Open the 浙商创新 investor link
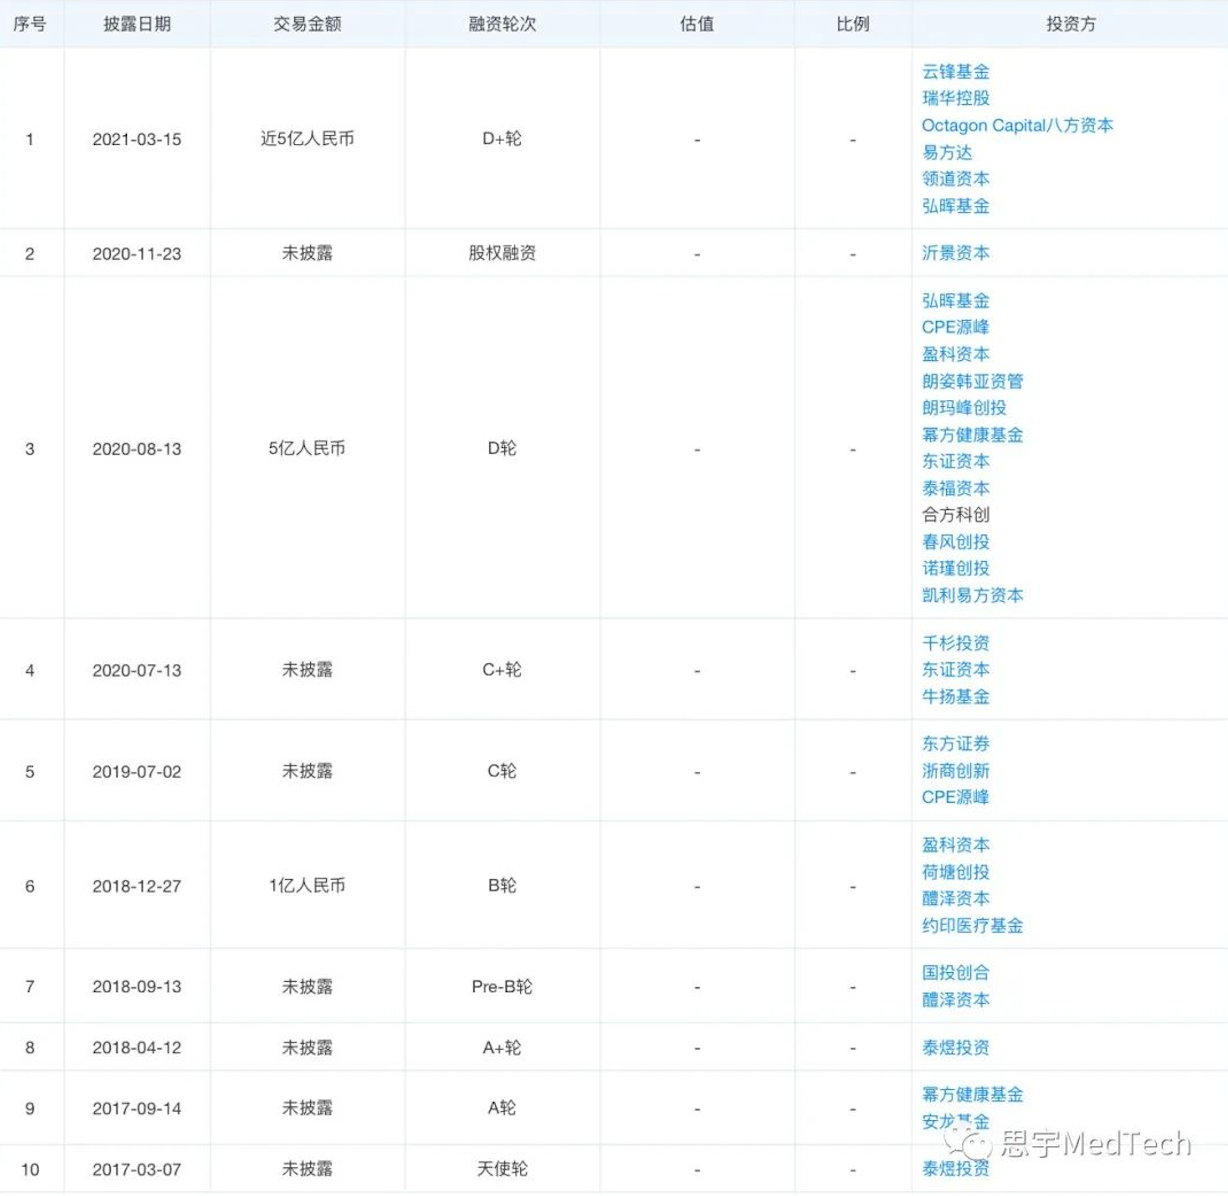This screenshot has width=1228, height=1196. [x=955, y=770]
